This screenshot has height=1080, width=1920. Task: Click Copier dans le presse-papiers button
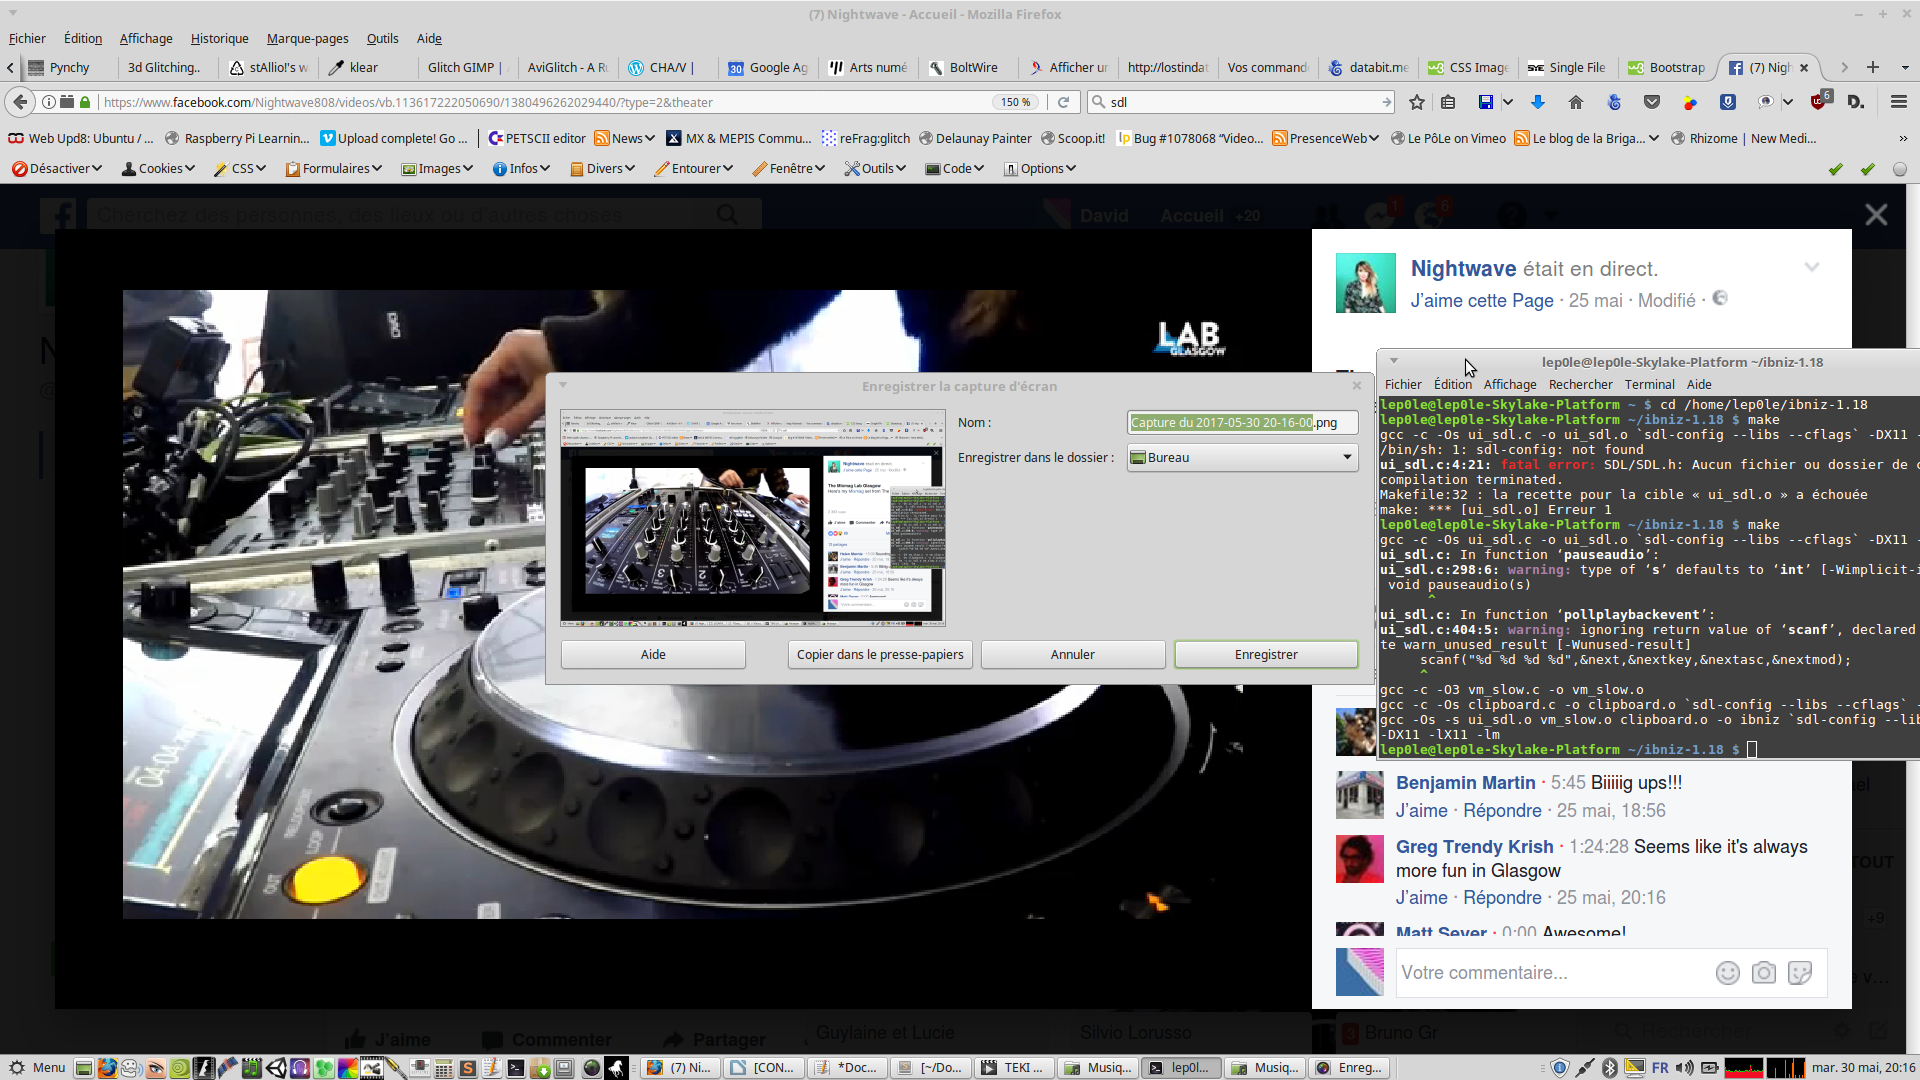click(880, 654)
